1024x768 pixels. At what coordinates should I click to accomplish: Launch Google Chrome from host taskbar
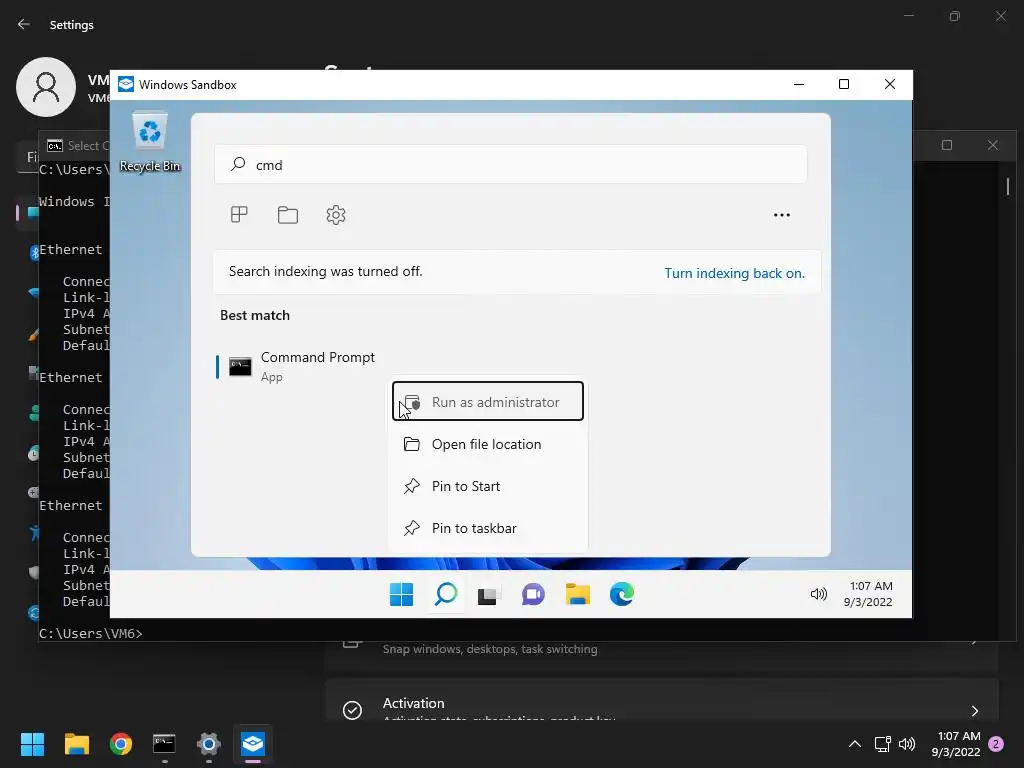(x=120, y=744)
